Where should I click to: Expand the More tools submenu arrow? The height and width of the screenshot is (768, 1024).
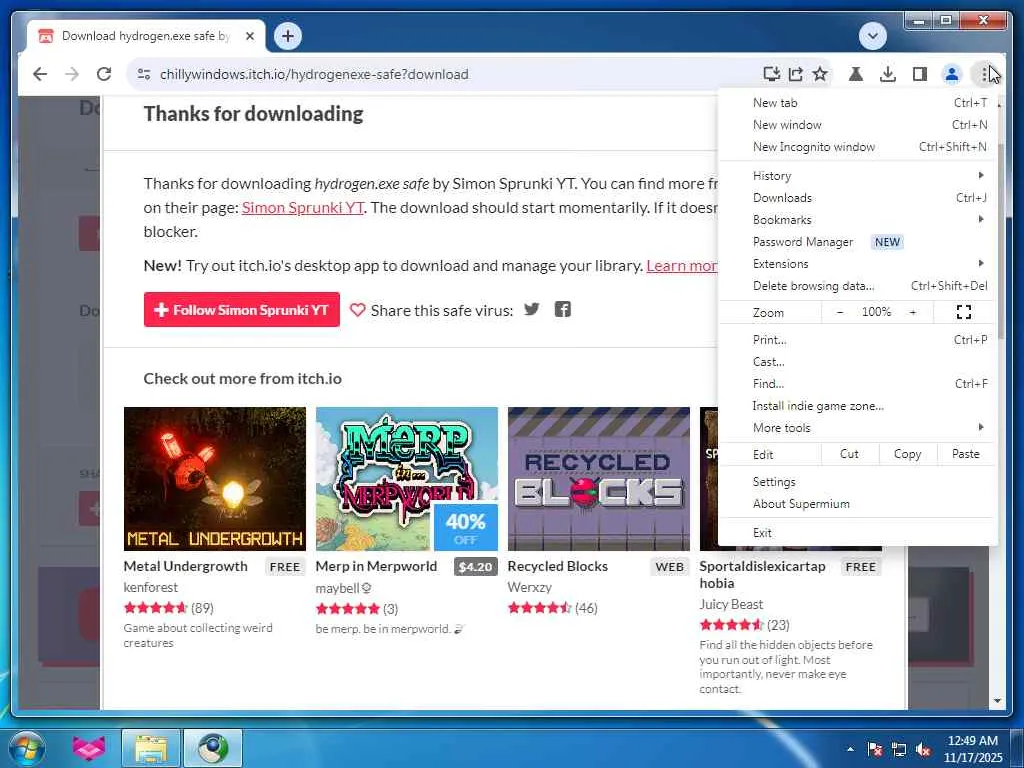(980, 427)
